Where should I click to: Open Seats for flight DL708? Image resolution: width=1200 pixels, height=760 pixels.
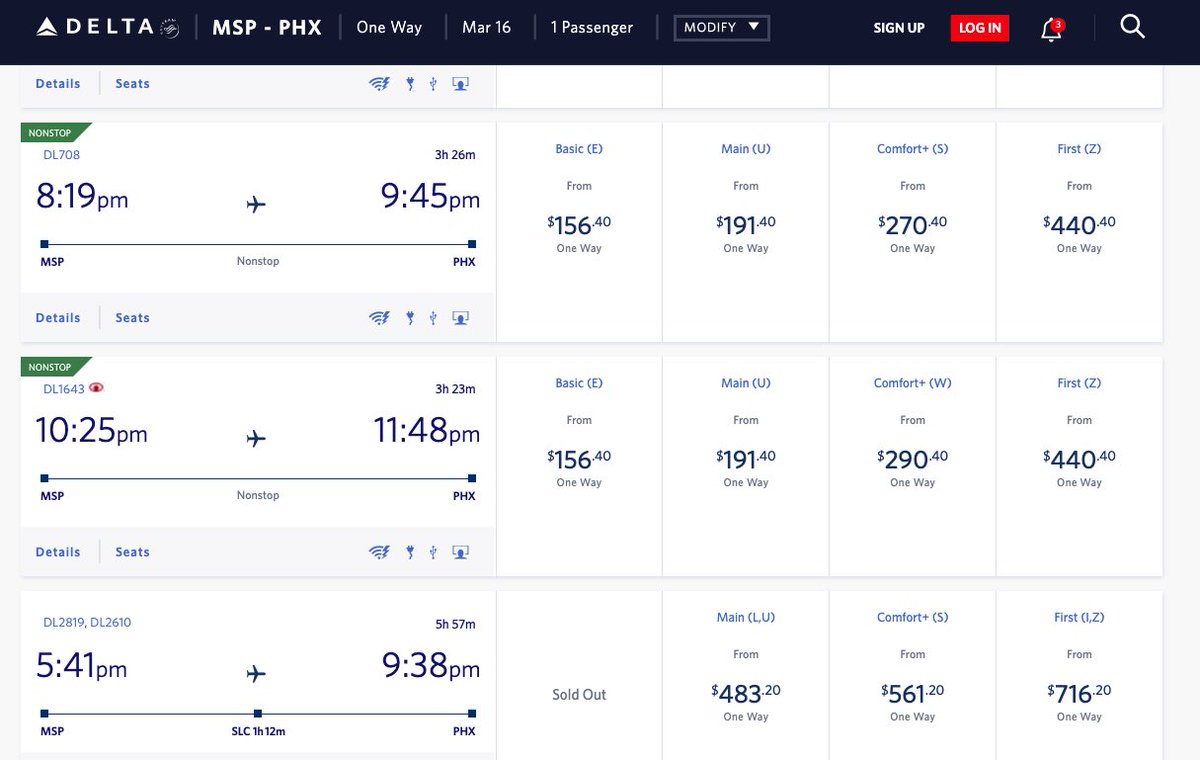coord(132,318)
